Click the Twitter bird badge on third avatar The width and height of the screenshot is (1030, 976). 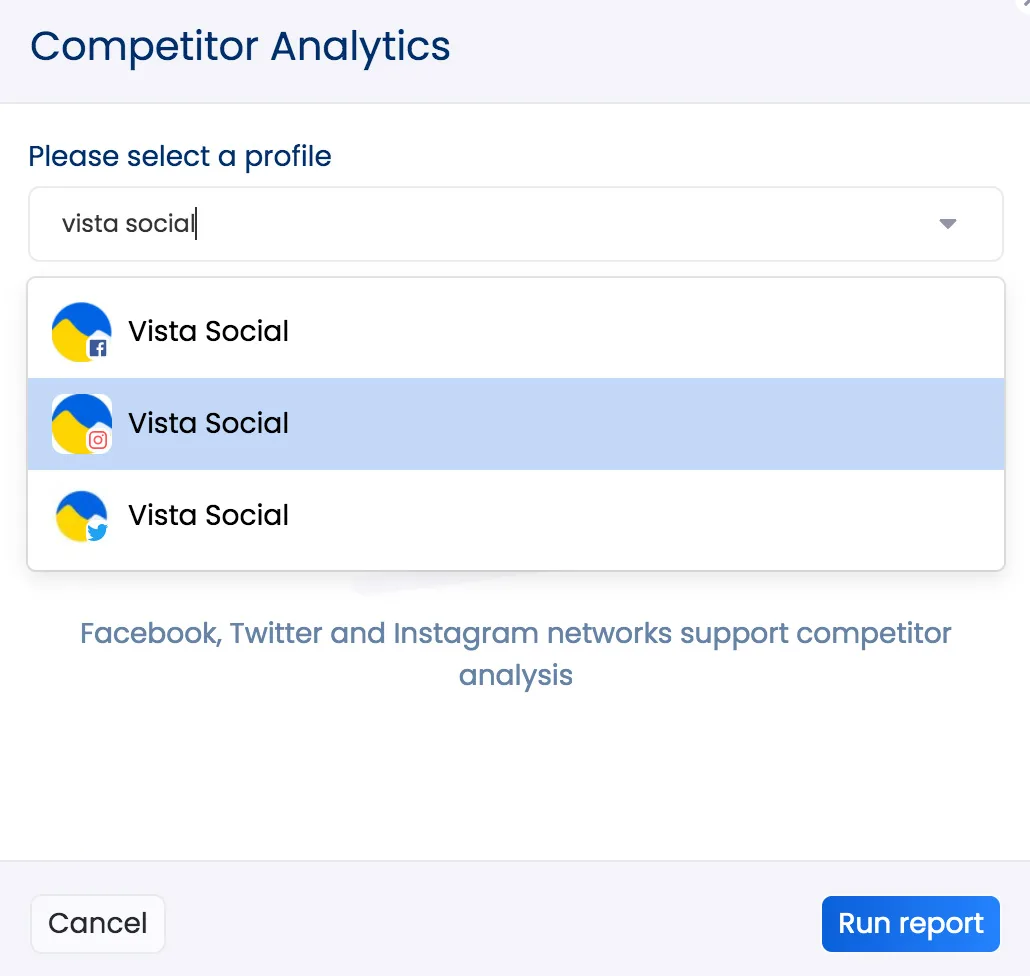97,532
